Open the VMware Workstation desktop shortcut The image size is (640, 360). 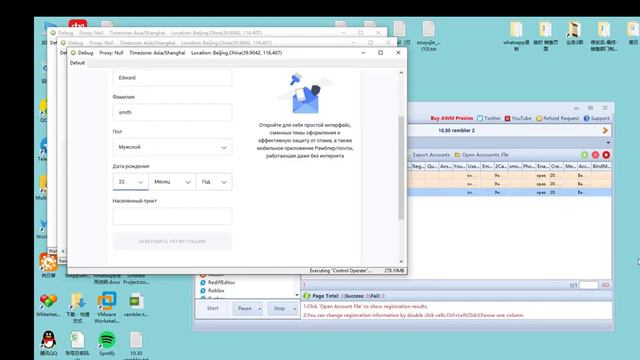click(107, 307)
